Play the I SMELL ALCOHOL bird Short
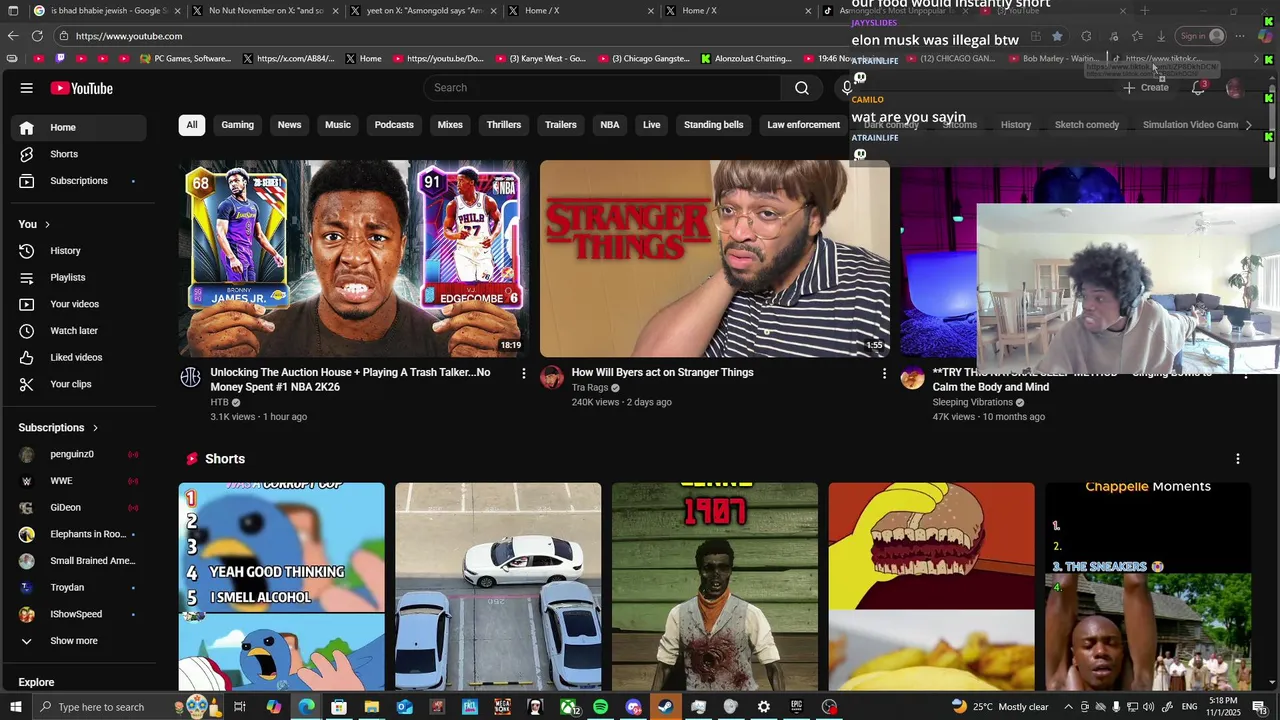 click(x=281, y=587)
